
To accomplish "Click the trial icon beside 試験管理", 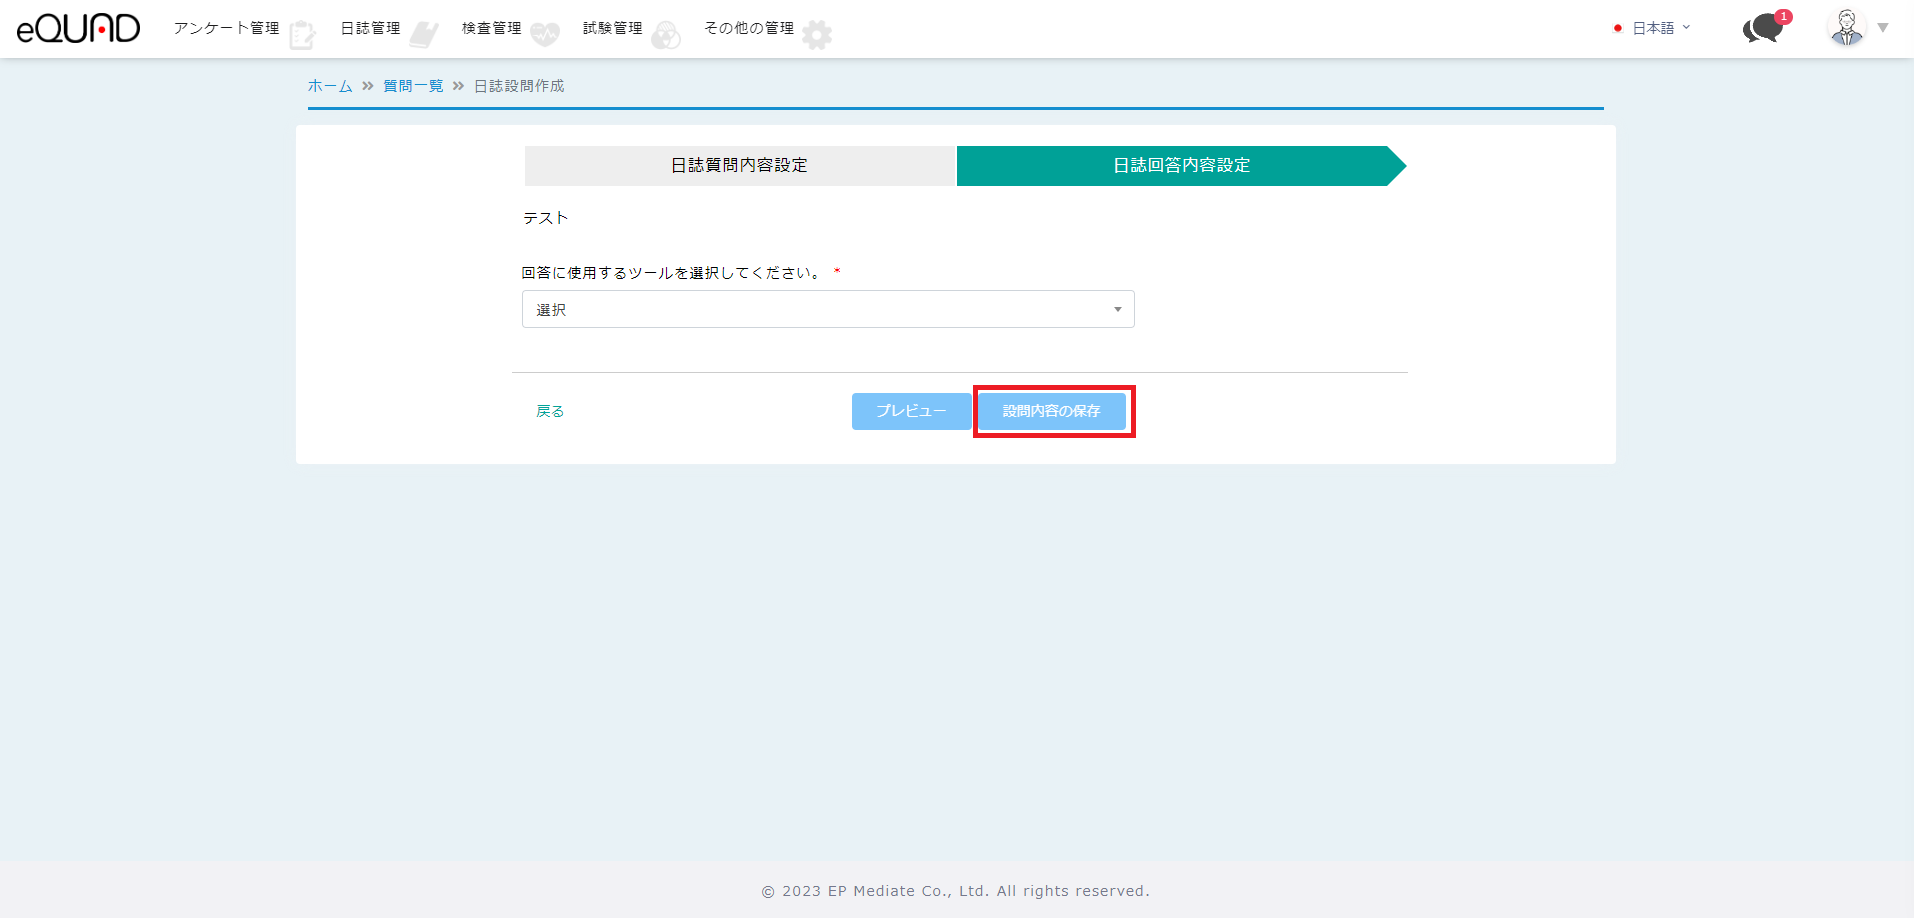I will (x=666, y=36).
